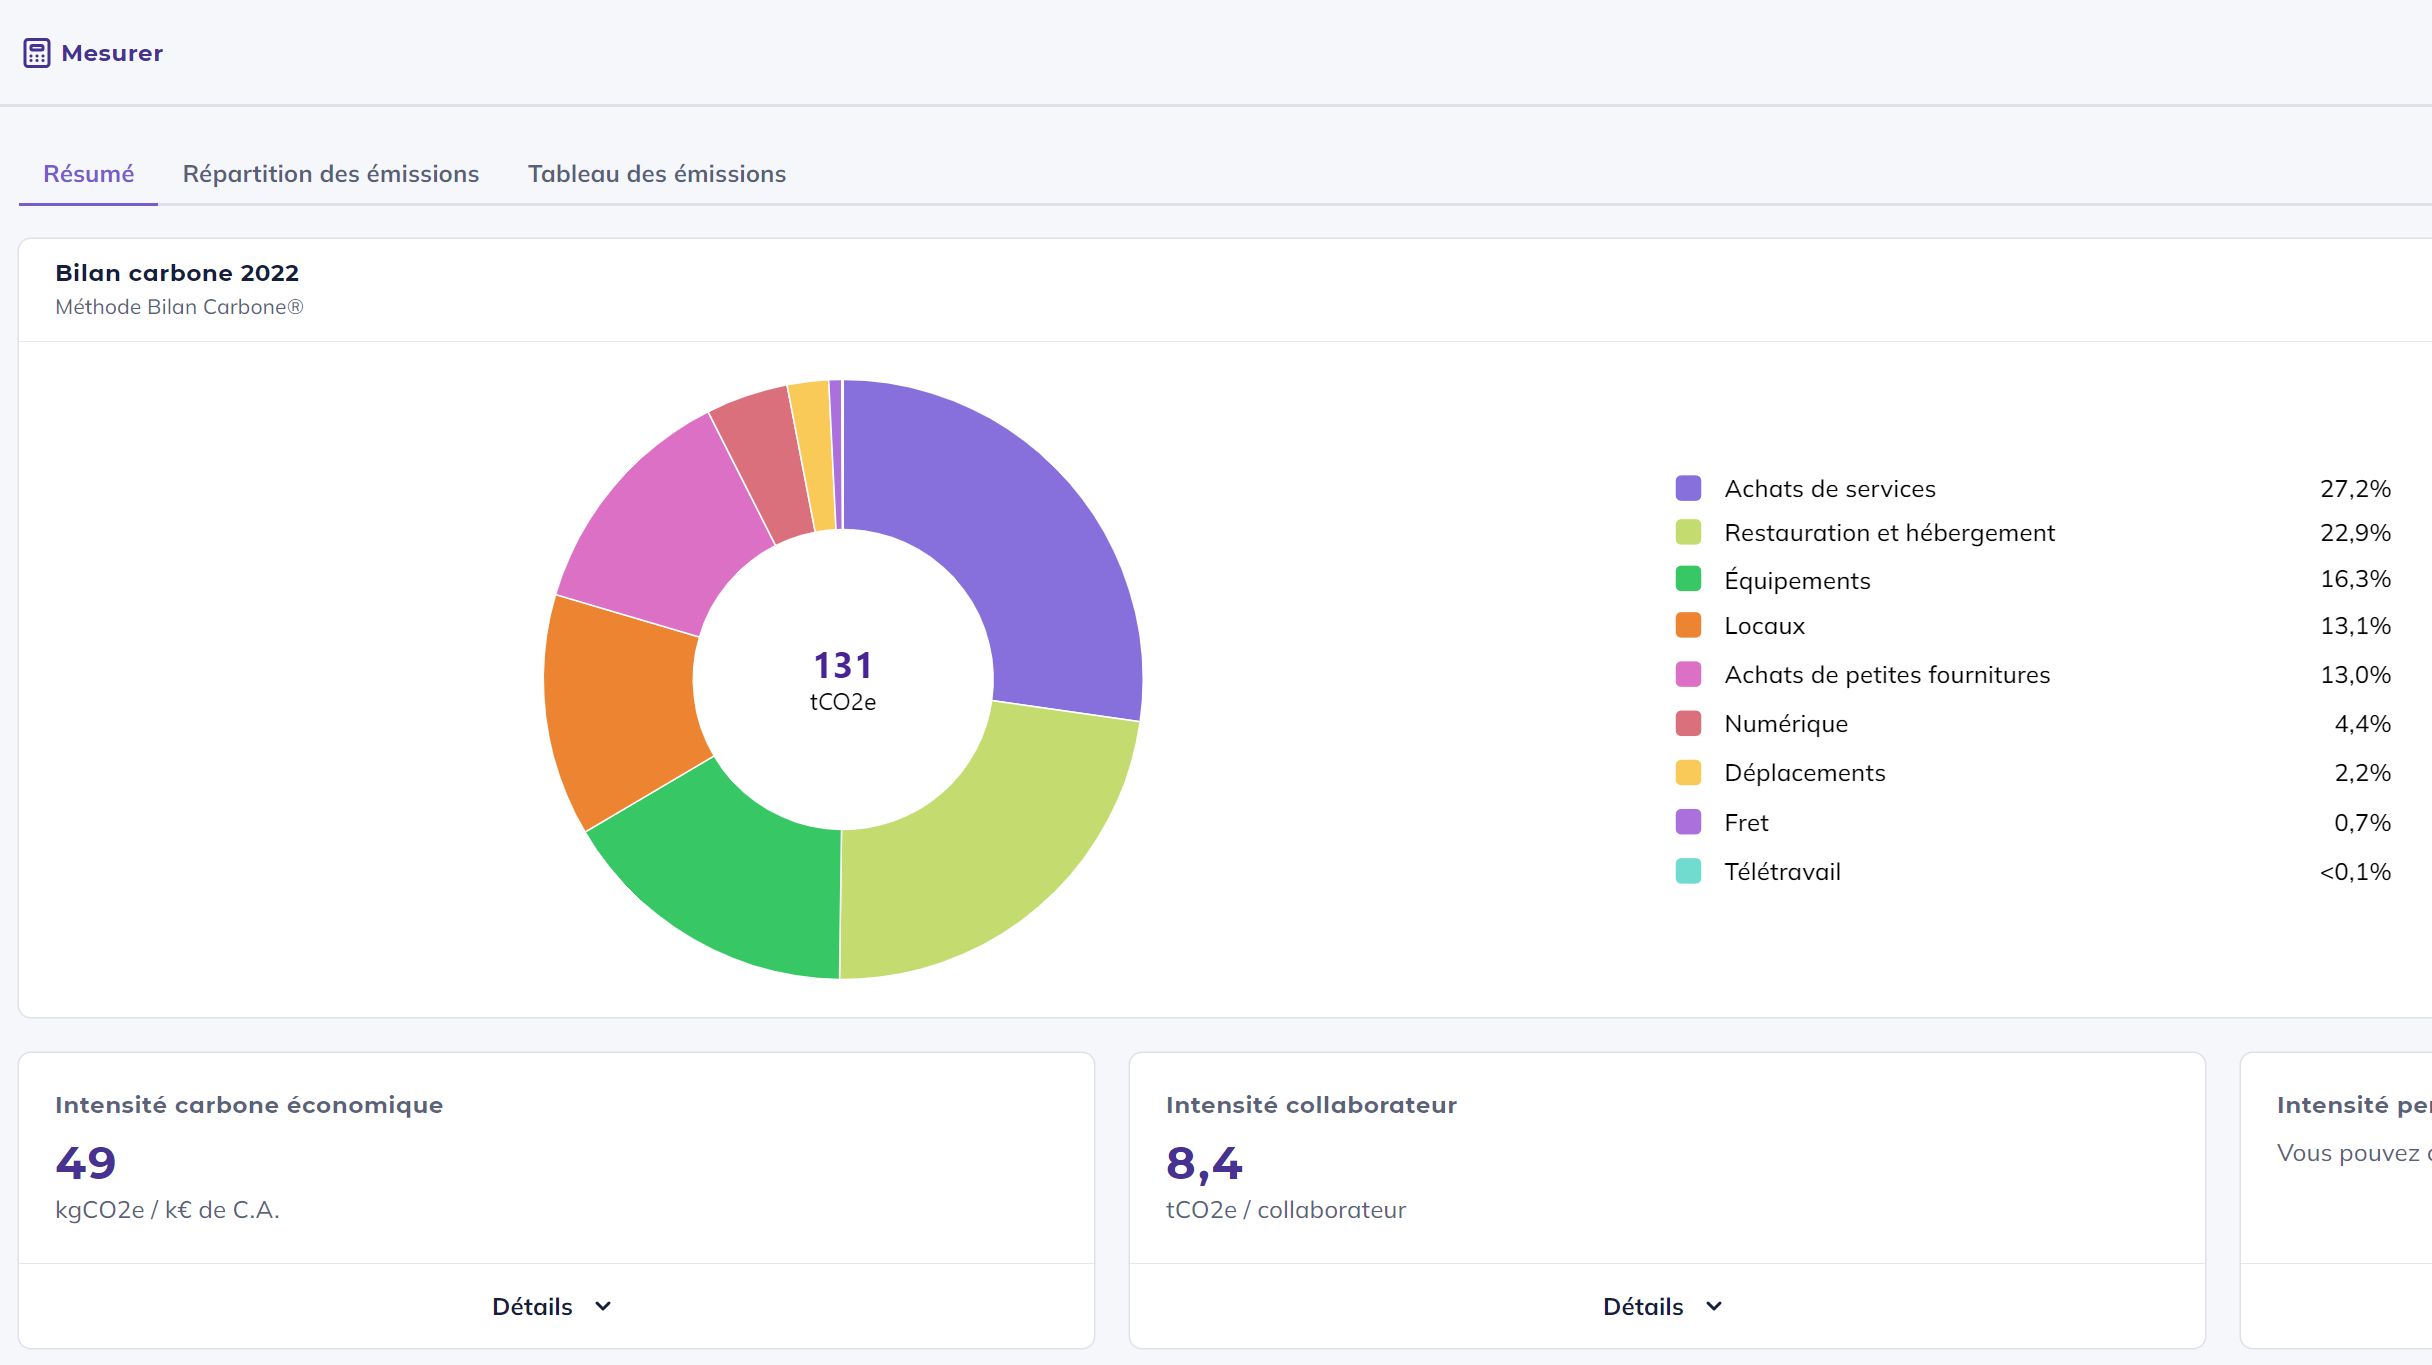Click the Mesurer header link

[x=112, y=53]
